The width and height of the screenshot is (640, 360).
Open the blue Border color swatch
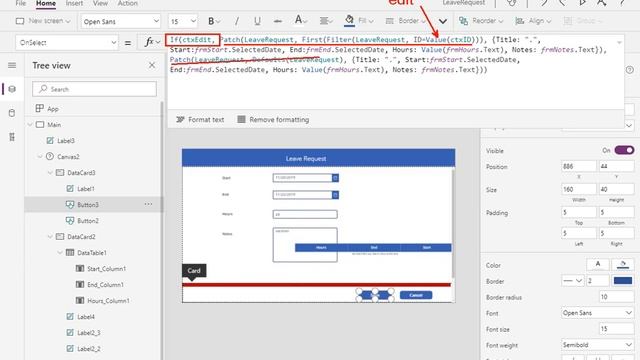[x=623, y=281]
